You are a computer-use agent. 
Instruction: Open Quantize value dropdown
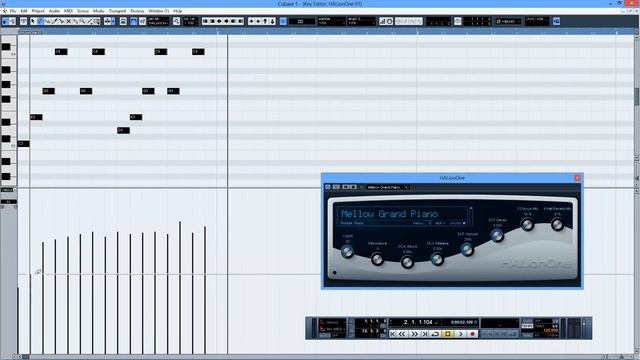pyautogui.click(x=331, y=21)
